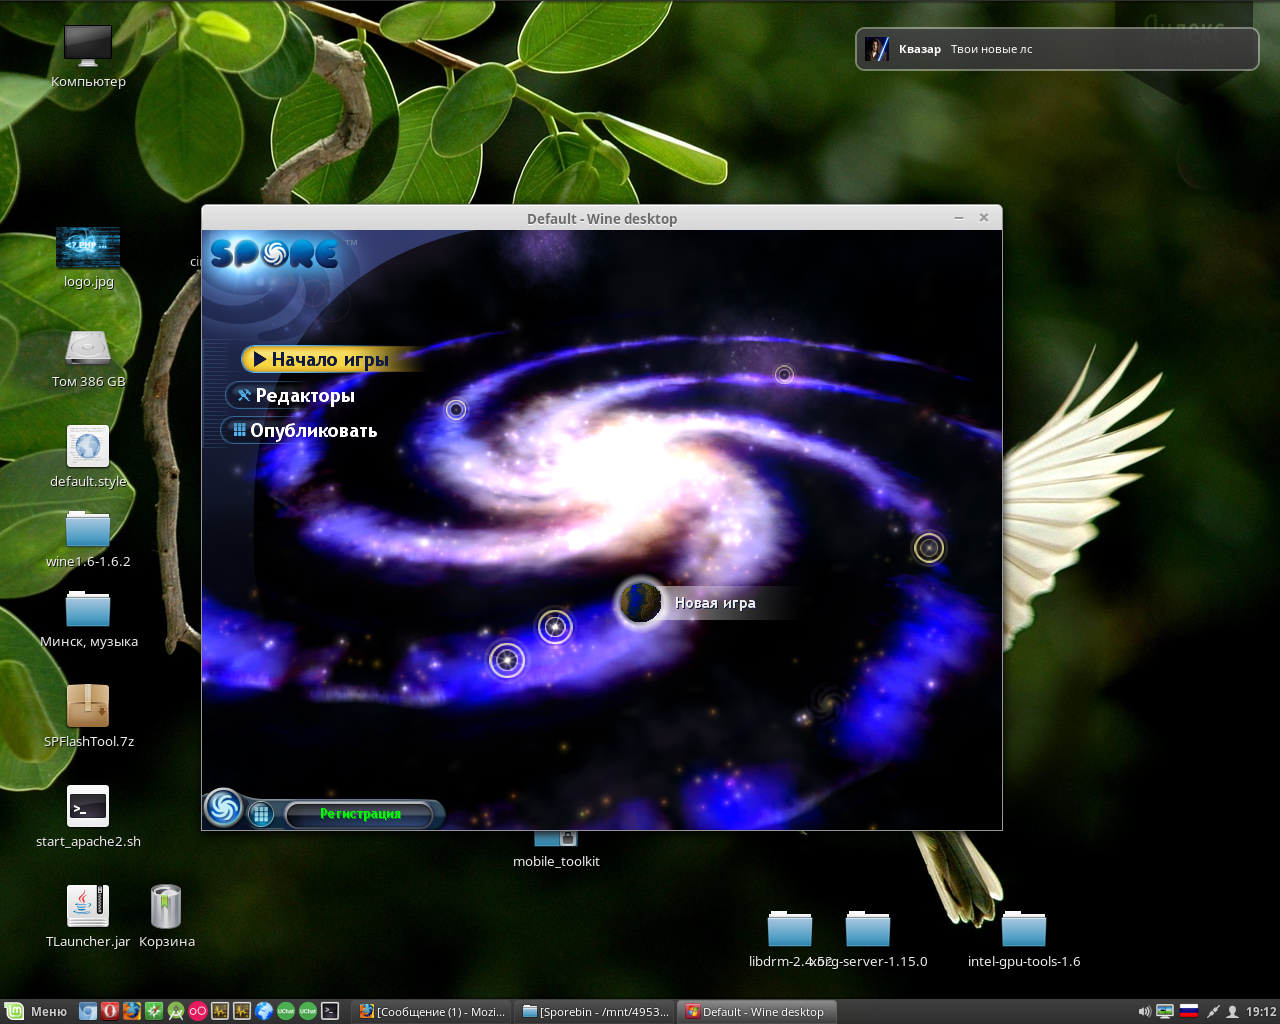Minimize the Wine desktop window
Image resolution: width=1280 pixels, height=1024 pixels.
coord(959,218)
